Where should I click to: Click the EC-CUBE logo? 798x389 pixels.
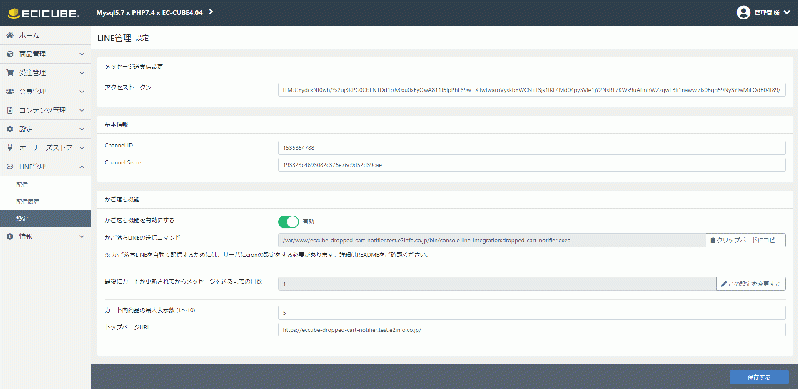coord(44,13)
